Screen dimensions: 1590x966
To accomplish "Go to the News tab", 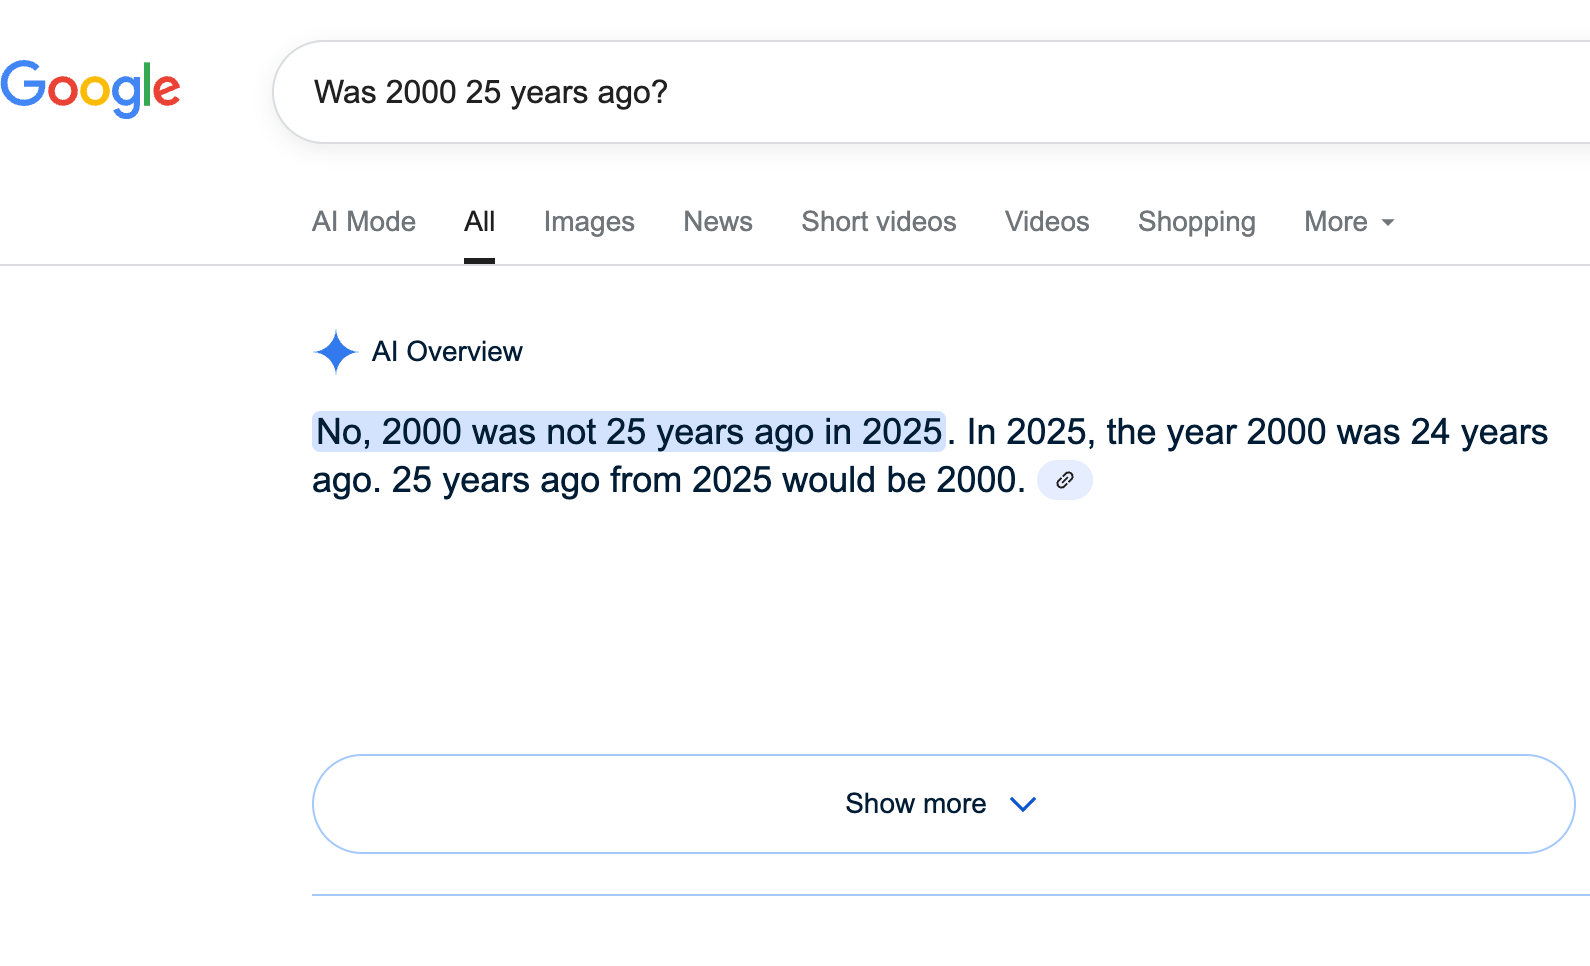I will click(x=718, y=221).
